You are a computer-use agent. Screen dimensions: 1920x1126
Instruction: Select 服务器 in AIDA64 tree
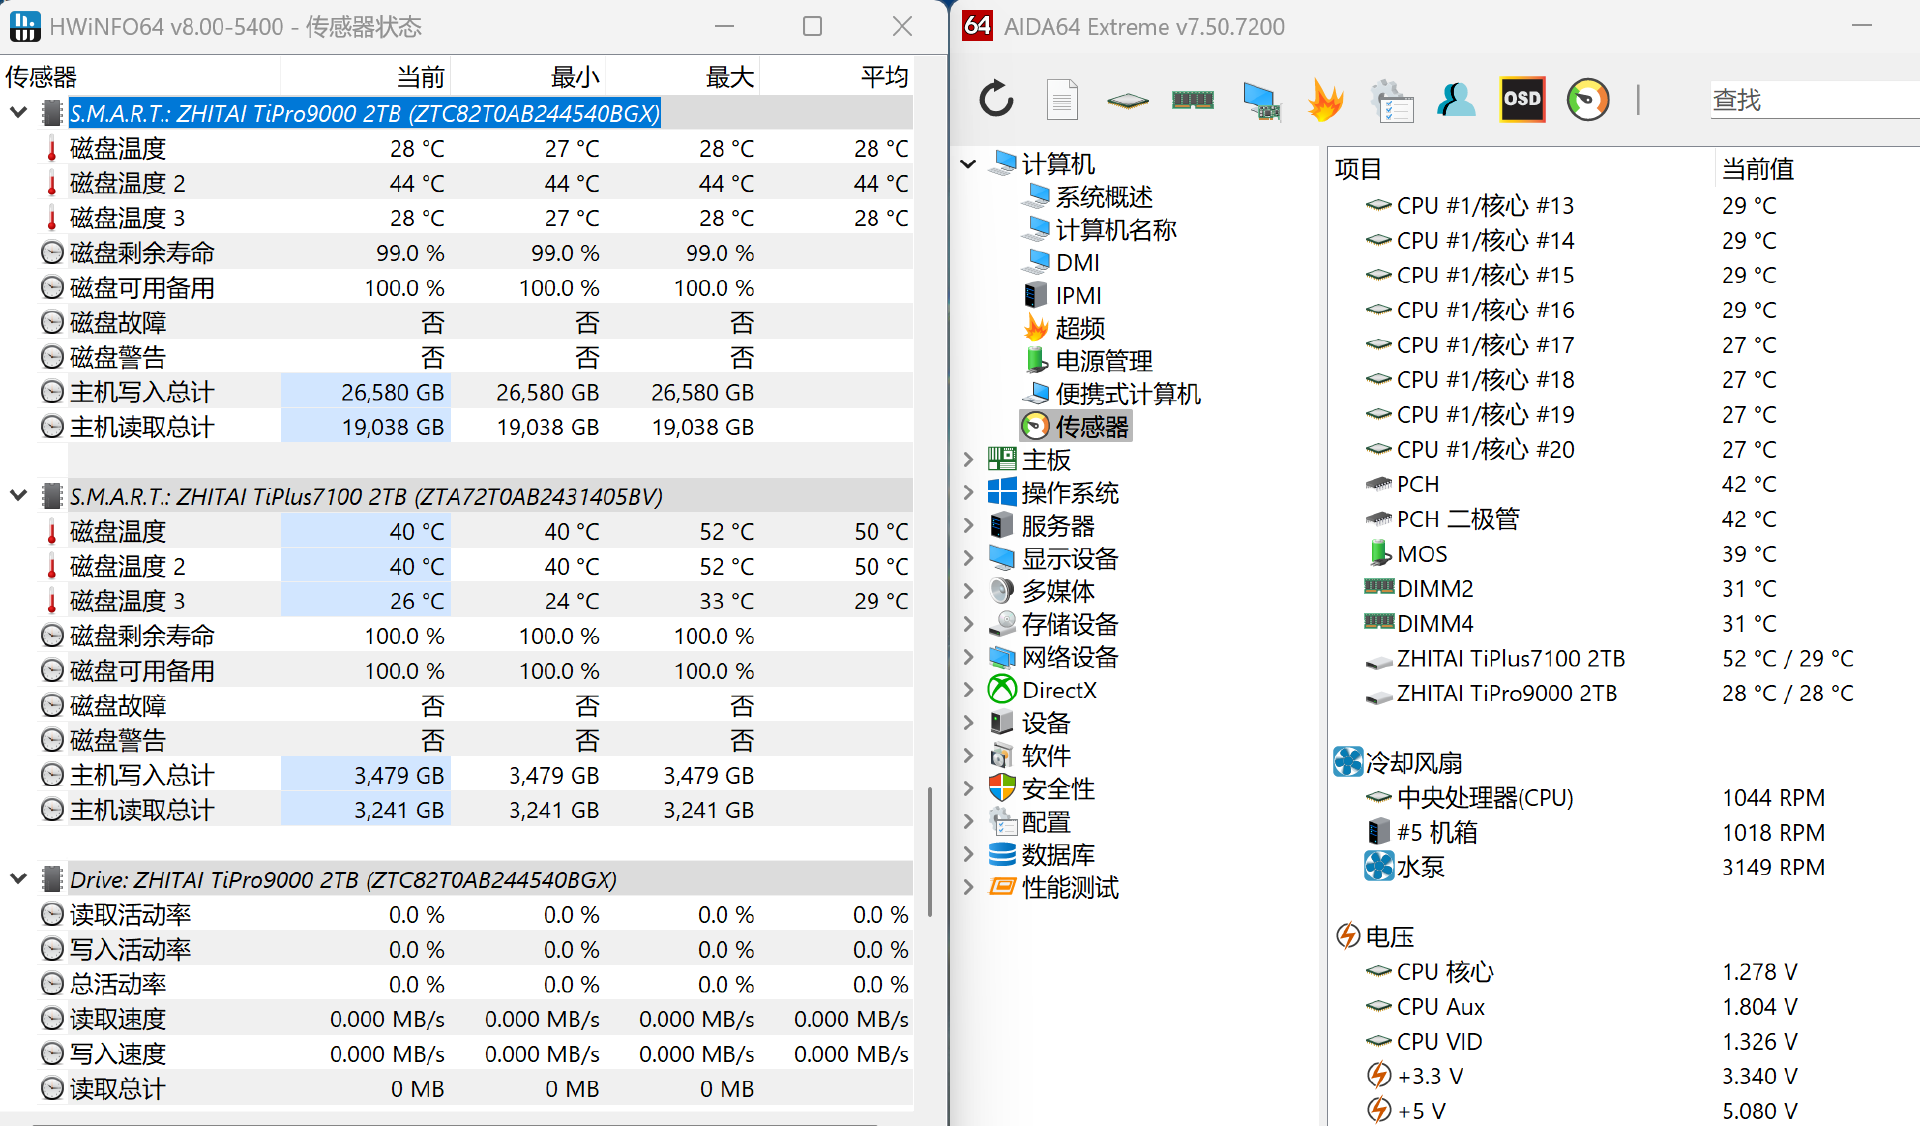[1058, 525]
